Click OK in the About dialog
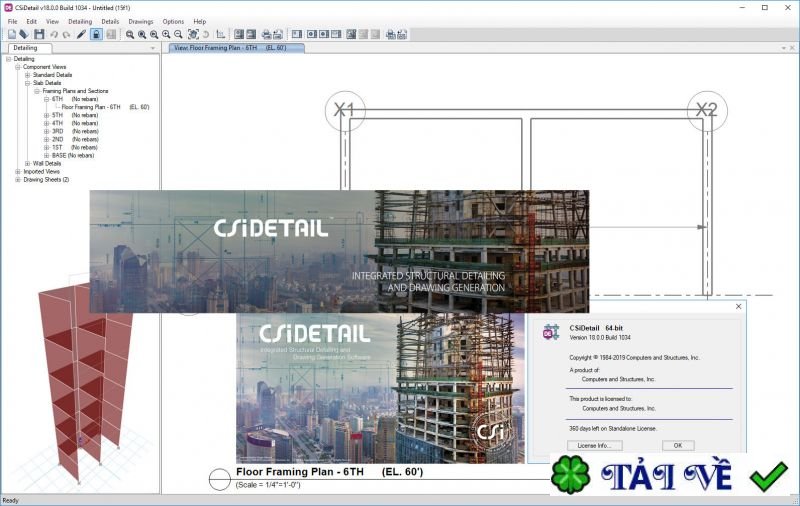Screen dimensions: 800x506 click(x=678, y=445)
